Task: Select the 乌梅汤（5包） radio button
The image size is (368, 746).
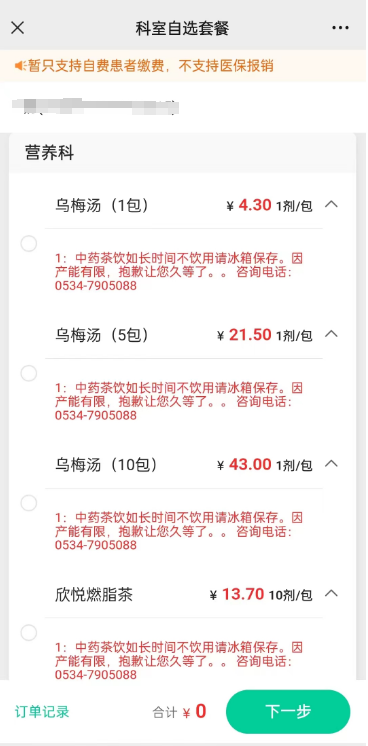Action: point(29,373)
